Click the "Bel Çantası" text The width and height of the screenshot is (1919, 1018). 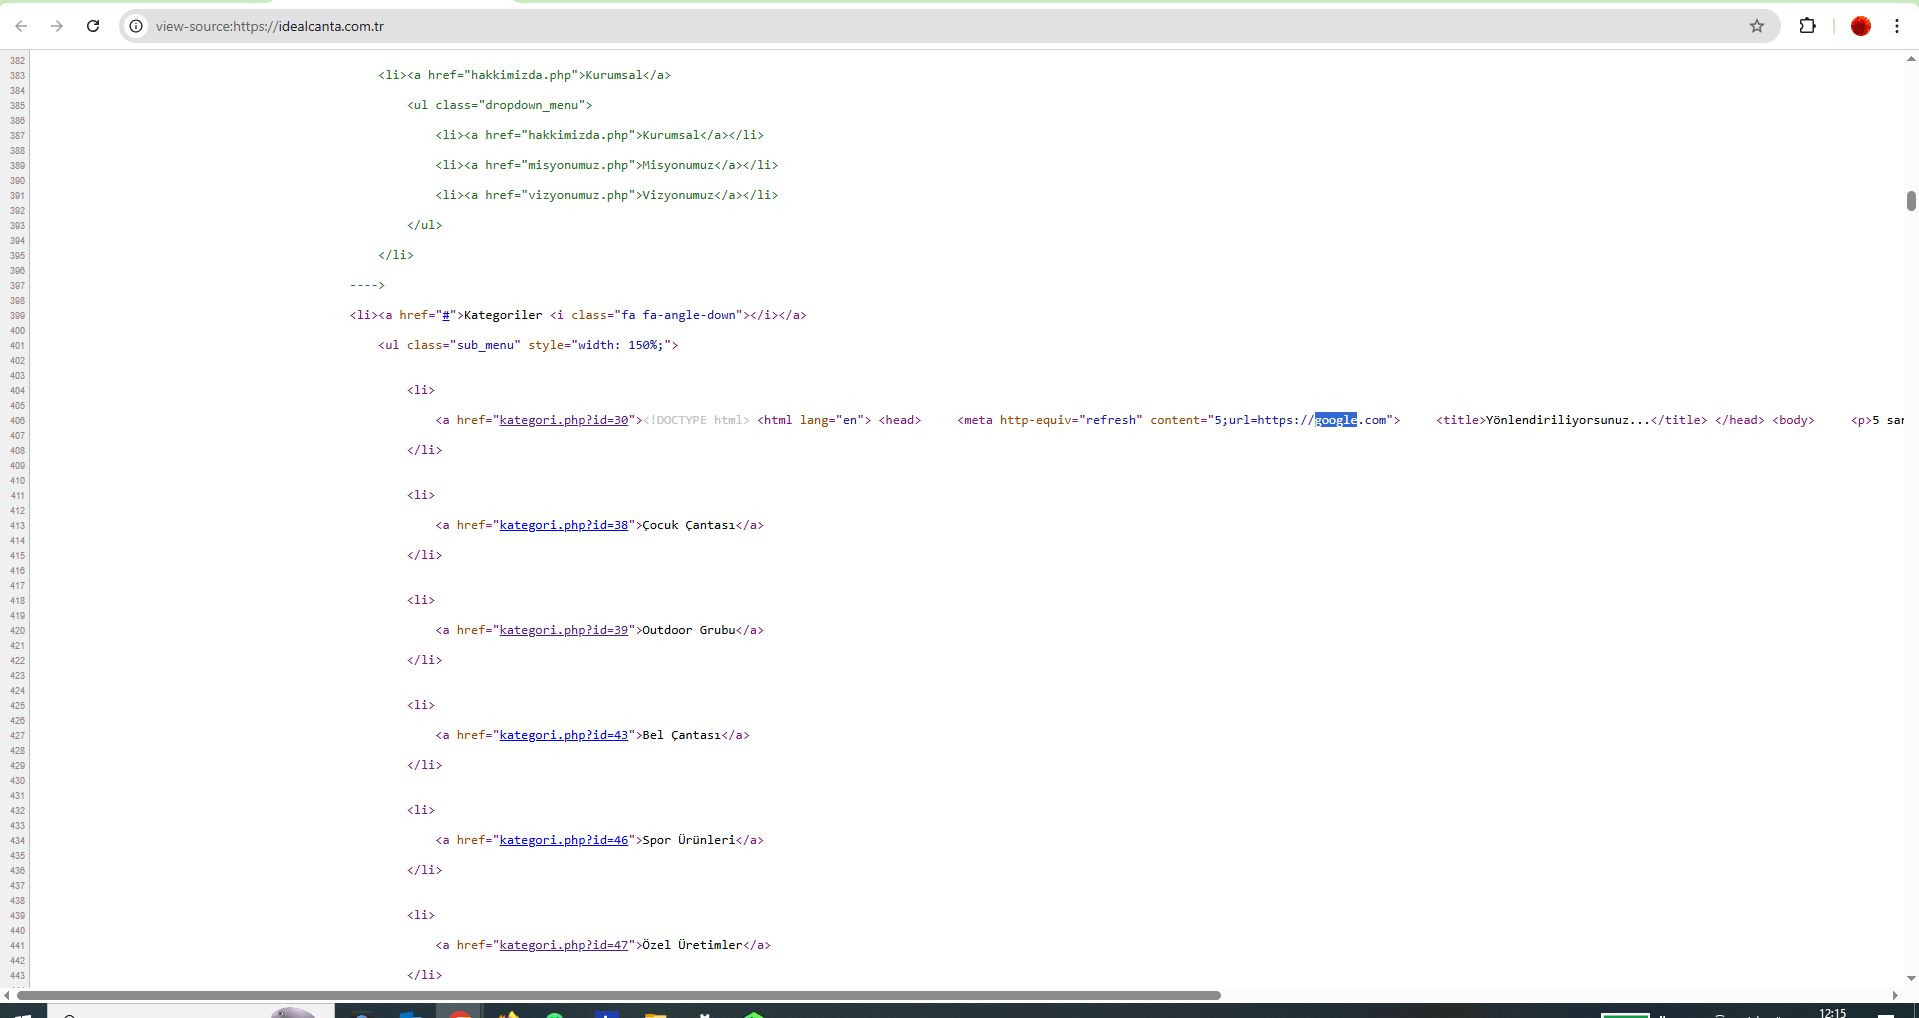click(x=682, y=735)
